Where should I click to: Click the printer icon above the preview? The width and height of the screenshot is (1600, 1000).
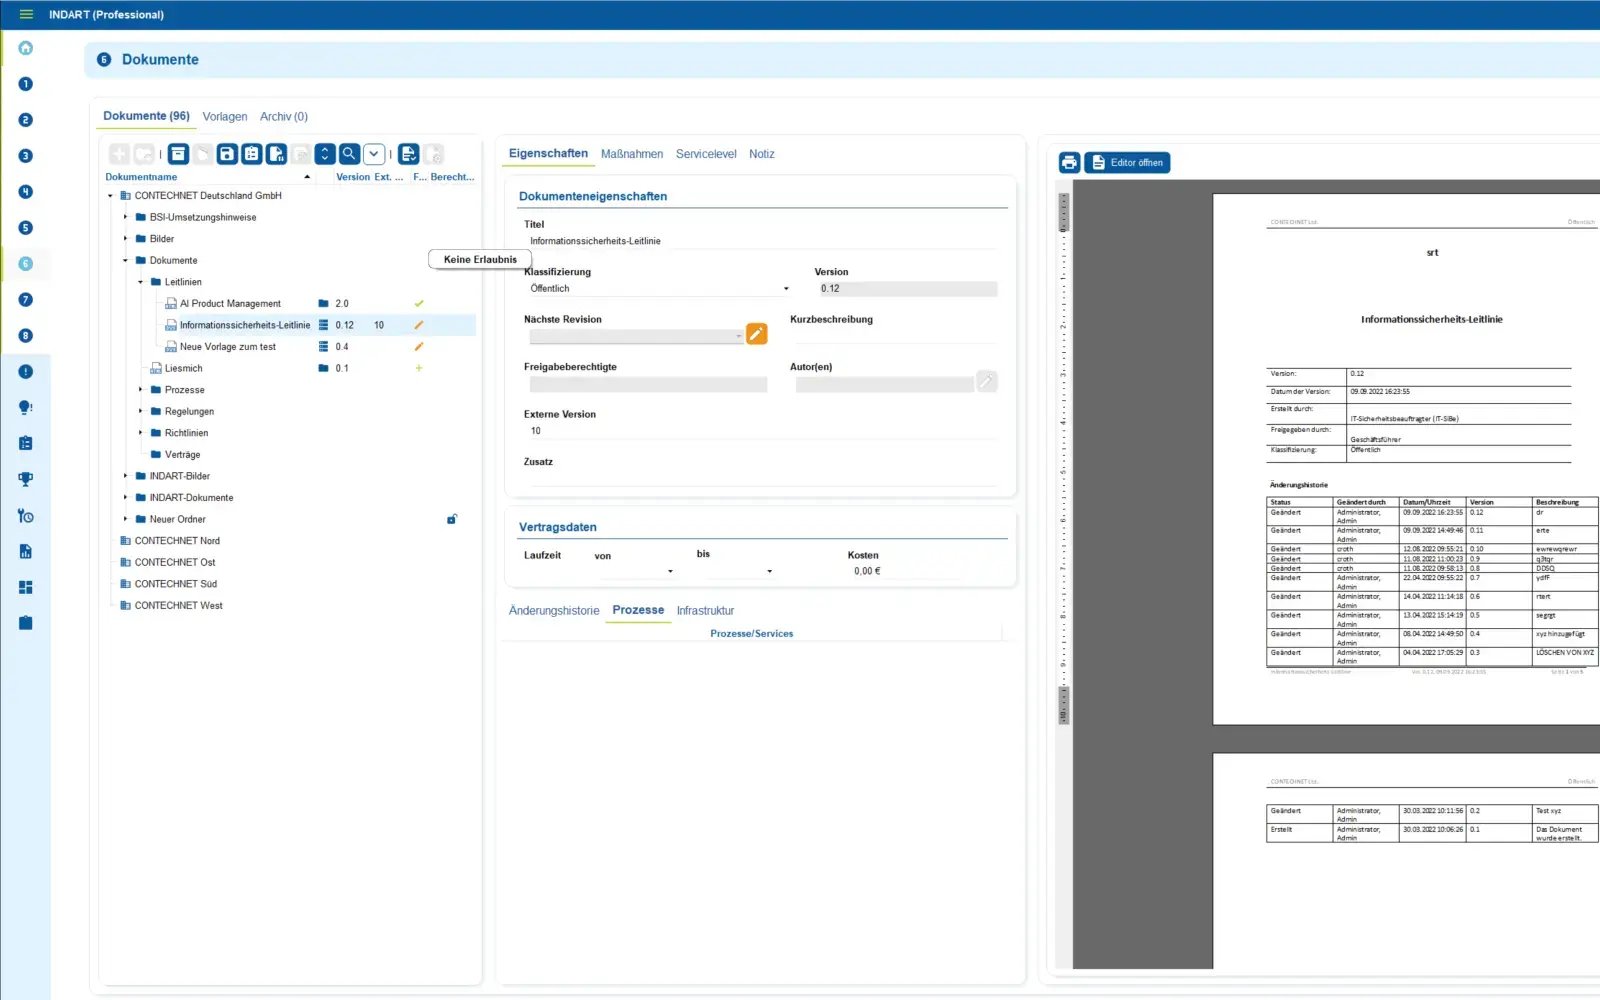(1069, 163)
